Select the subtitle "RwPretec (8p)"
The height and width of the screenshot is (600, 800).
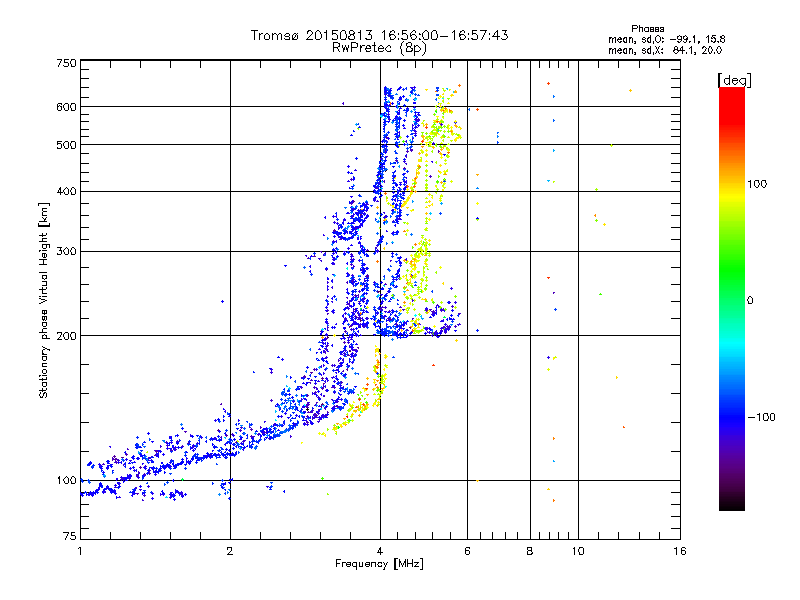coord(379,48)
